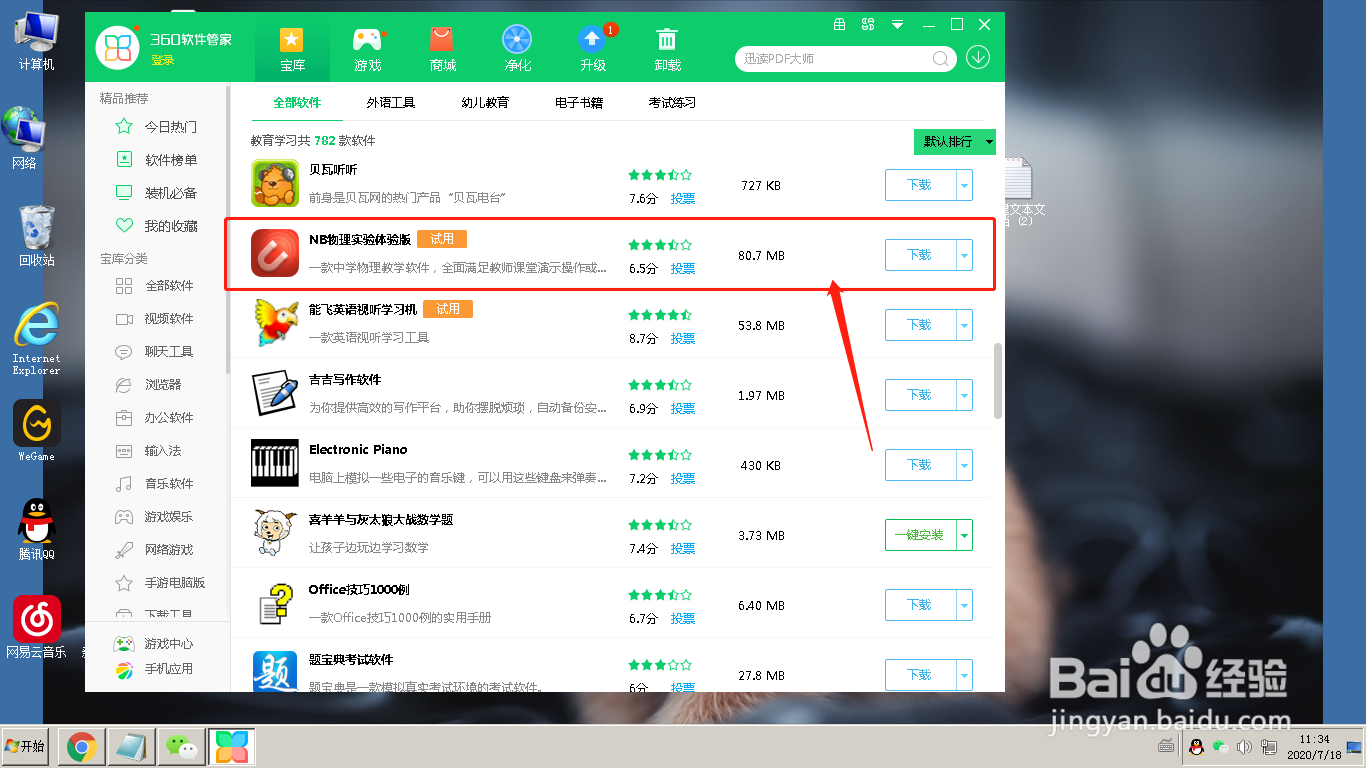This screenshot has width=1366, height=768.
Task: Open the download manager arrow icon
Action: pyautogui.click(x=978, y=57)
